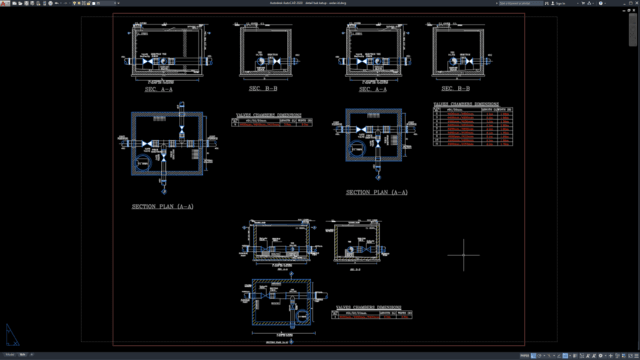Expand the Help dropdown arrow
This screenshot has height=360, width=640.
pos(605,3)
